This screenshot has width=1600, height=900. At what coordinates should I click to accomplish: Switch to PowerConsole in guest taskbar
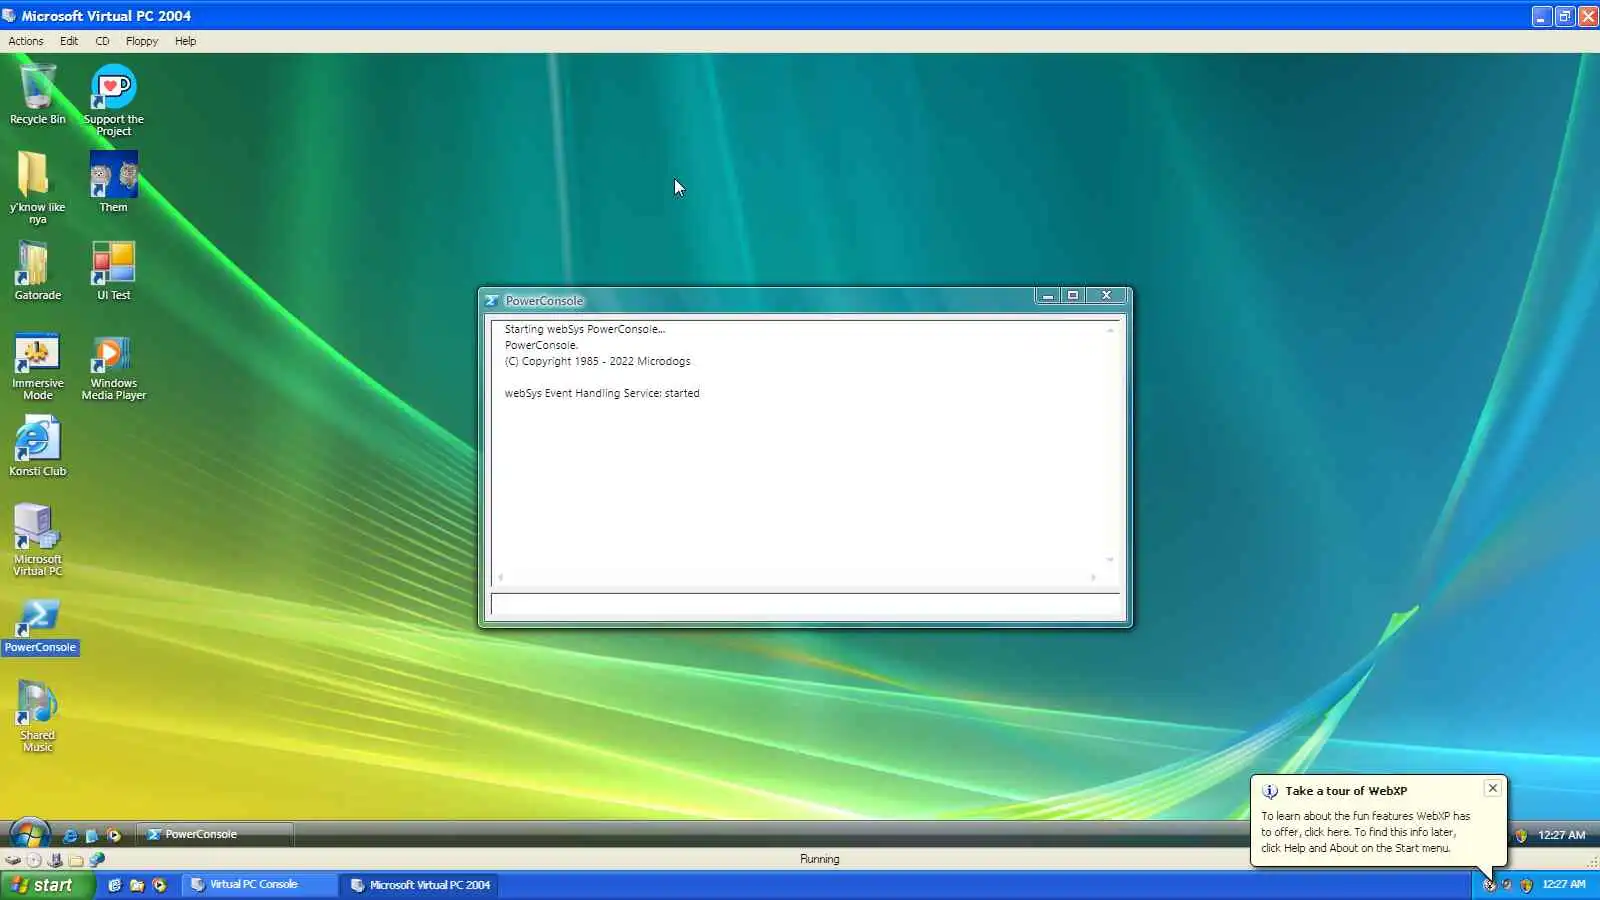215,834
